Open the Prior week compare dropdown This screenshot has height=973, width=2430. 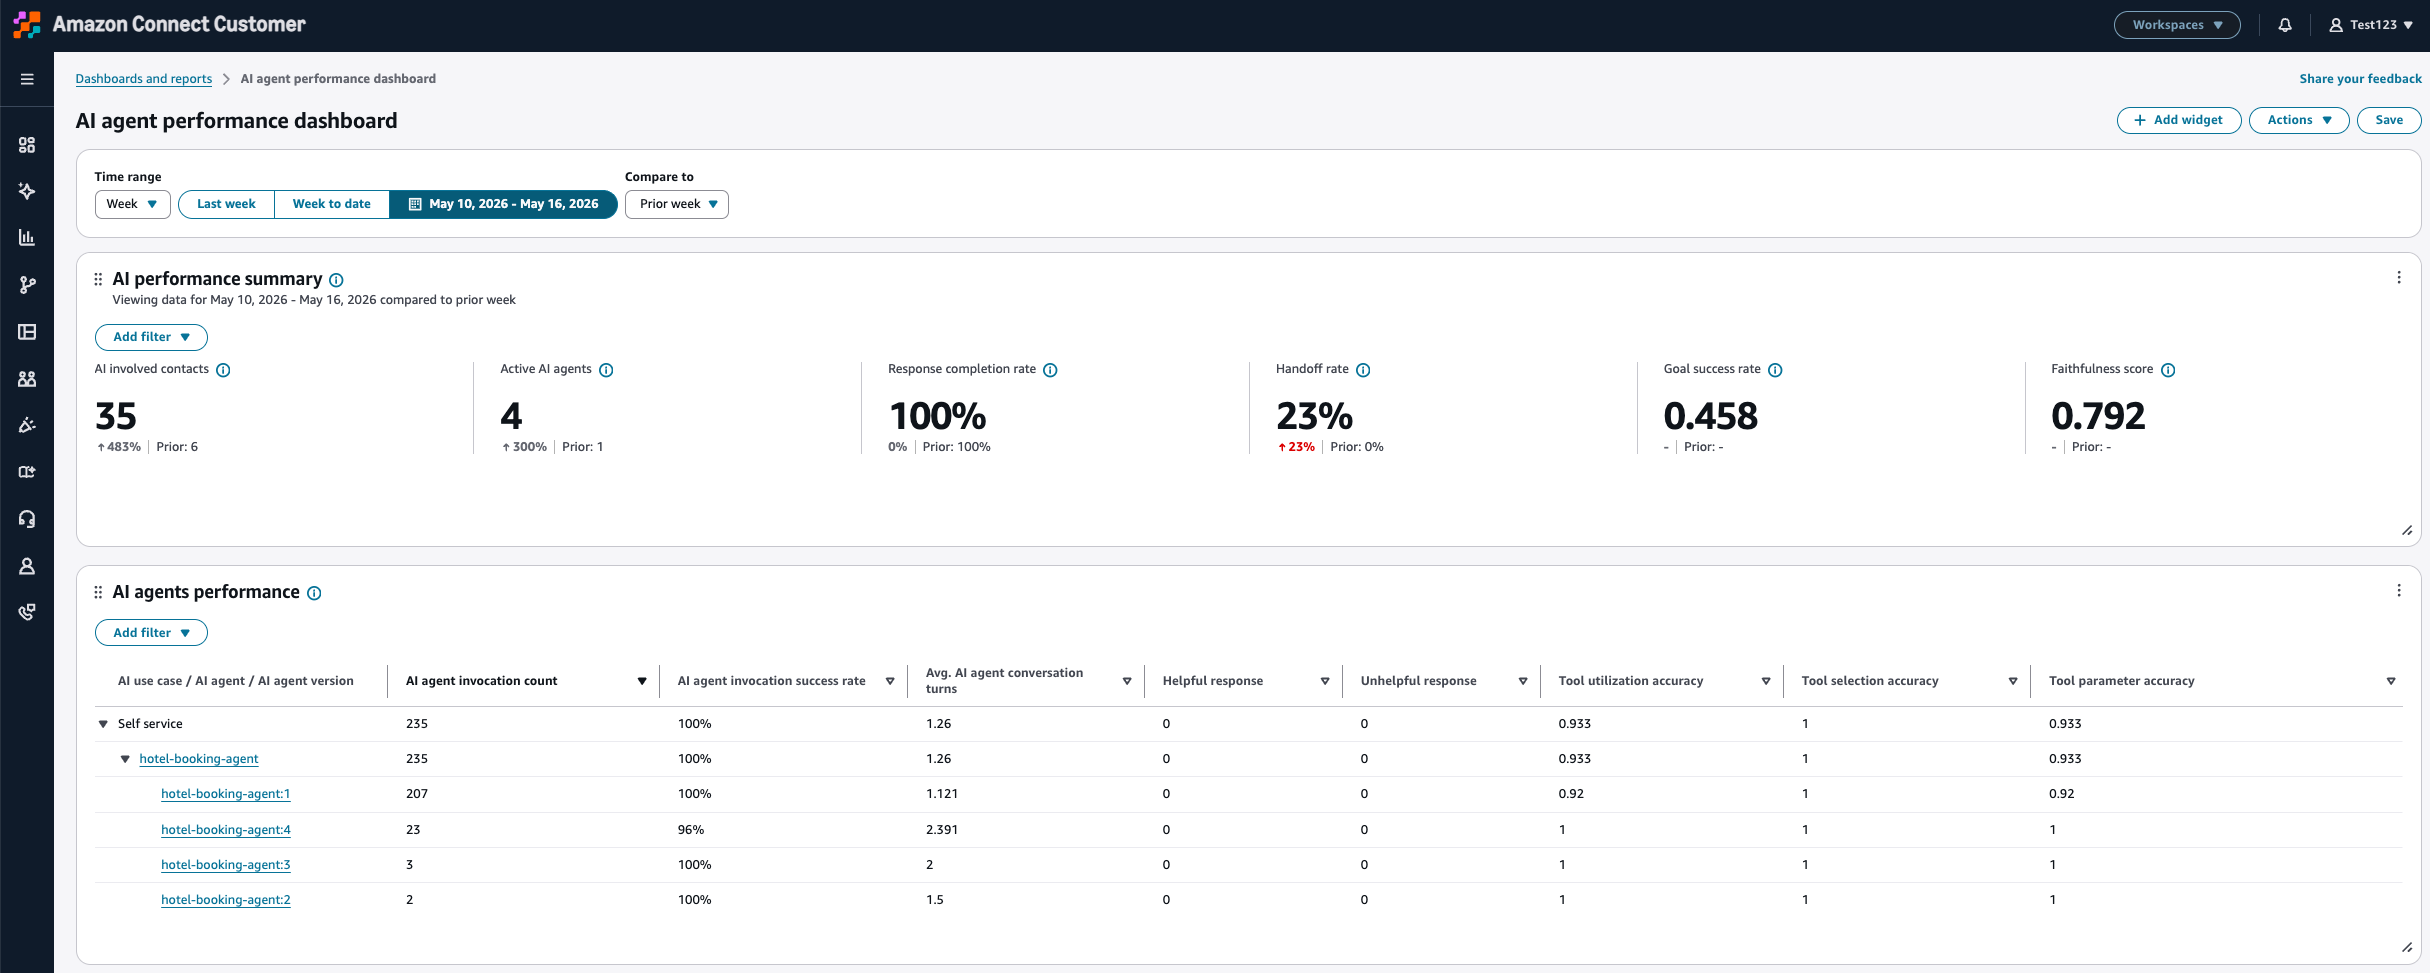pos(677,204)
